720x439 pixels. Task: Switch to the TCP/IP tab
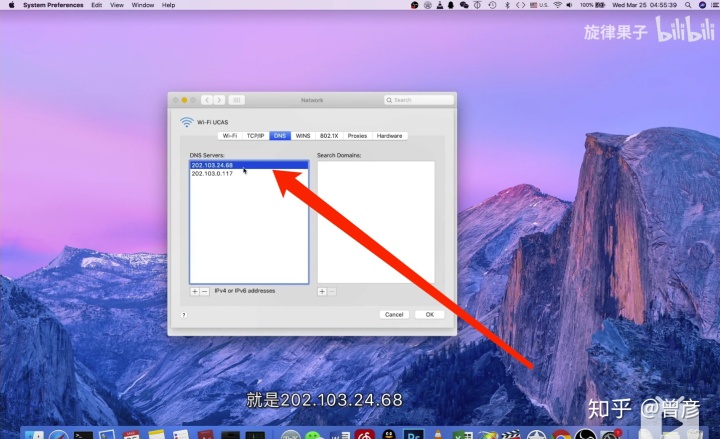click(255, 136)
